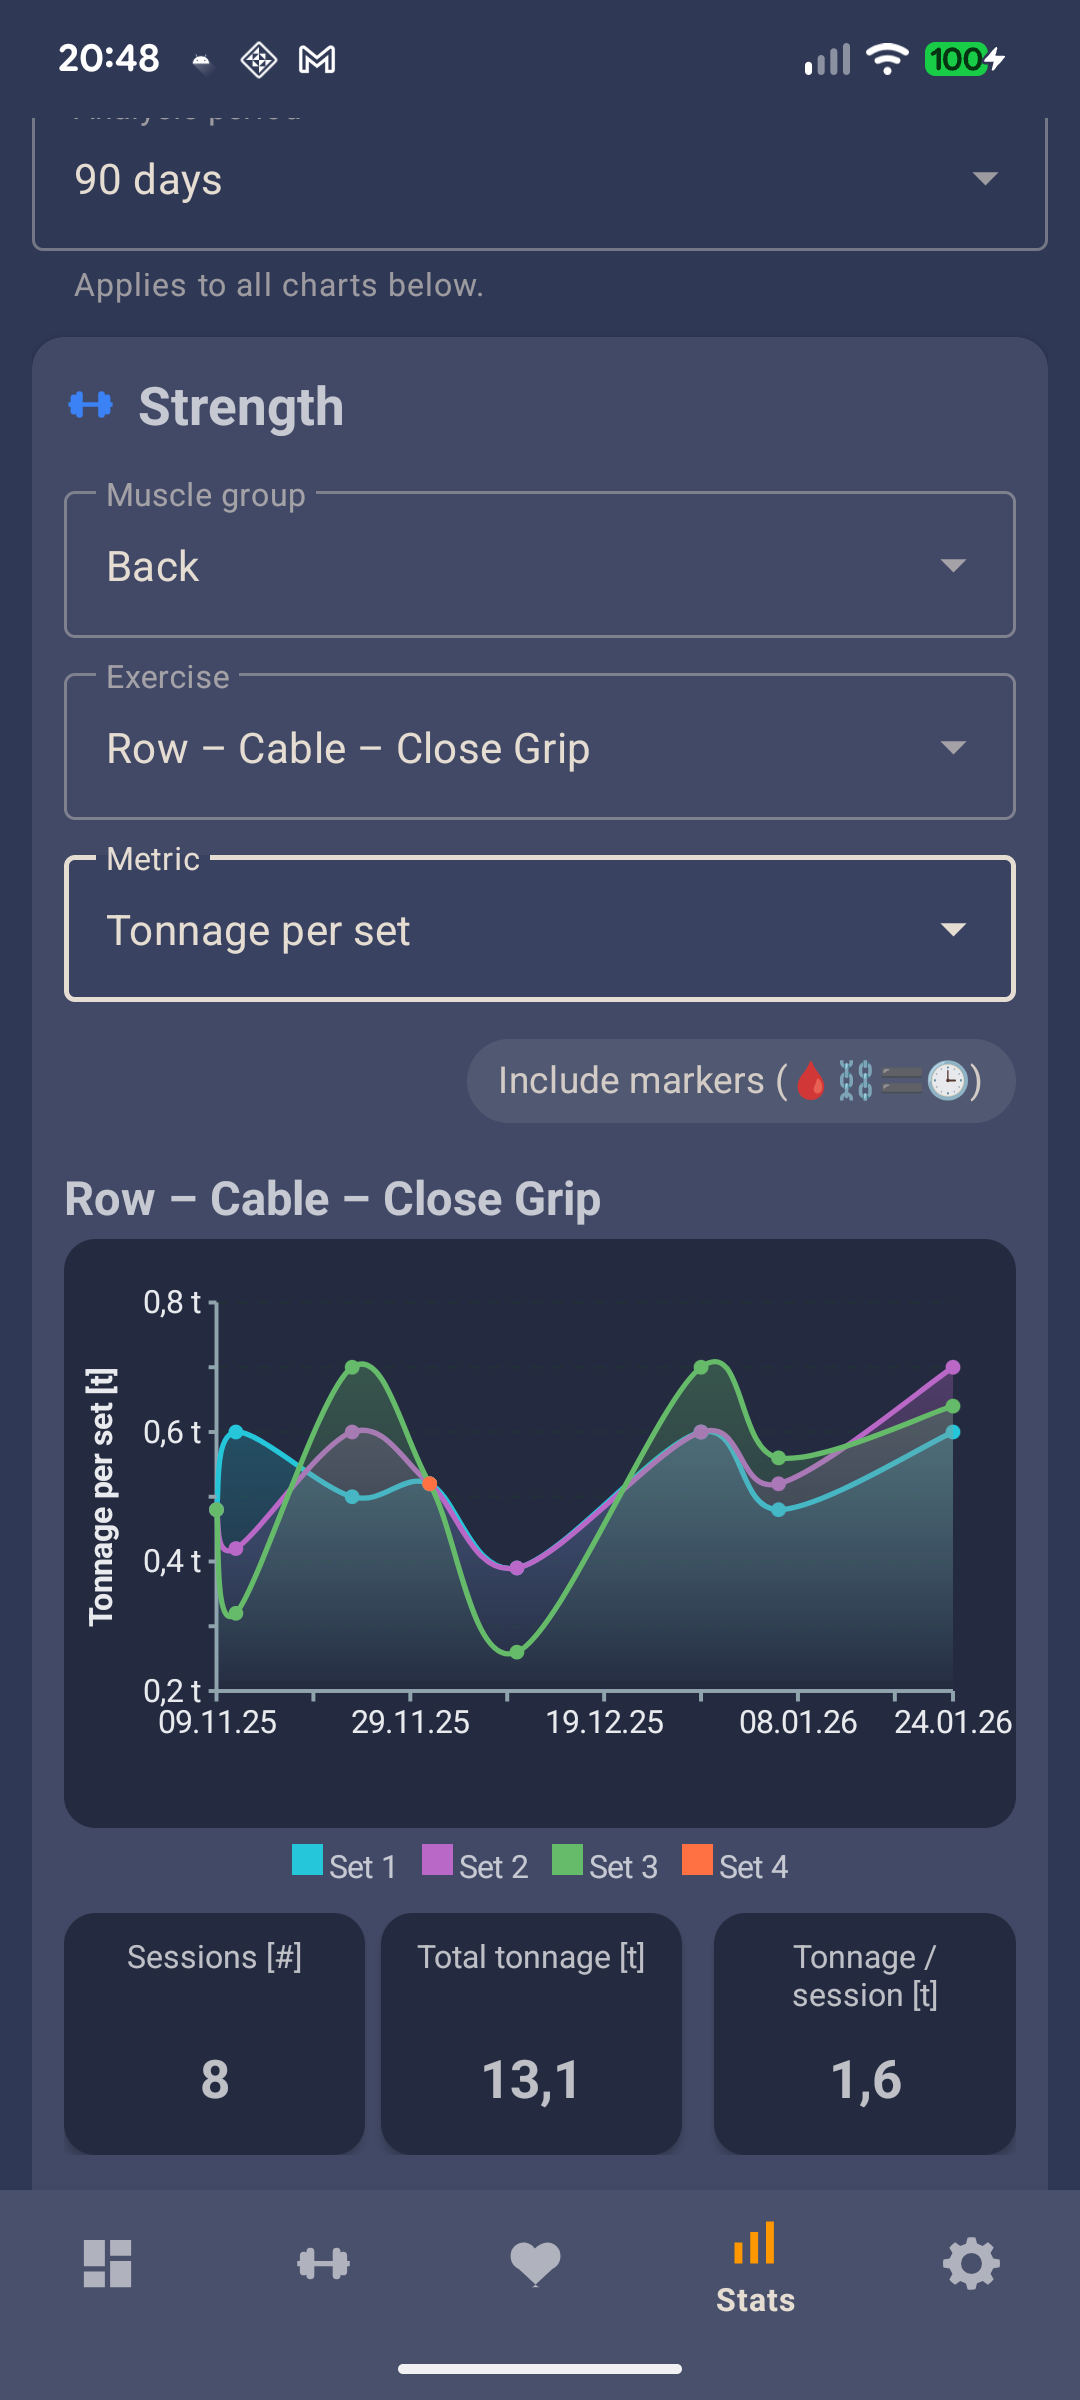Open the dashboard tab in bottom navigation

[107, 2264]
